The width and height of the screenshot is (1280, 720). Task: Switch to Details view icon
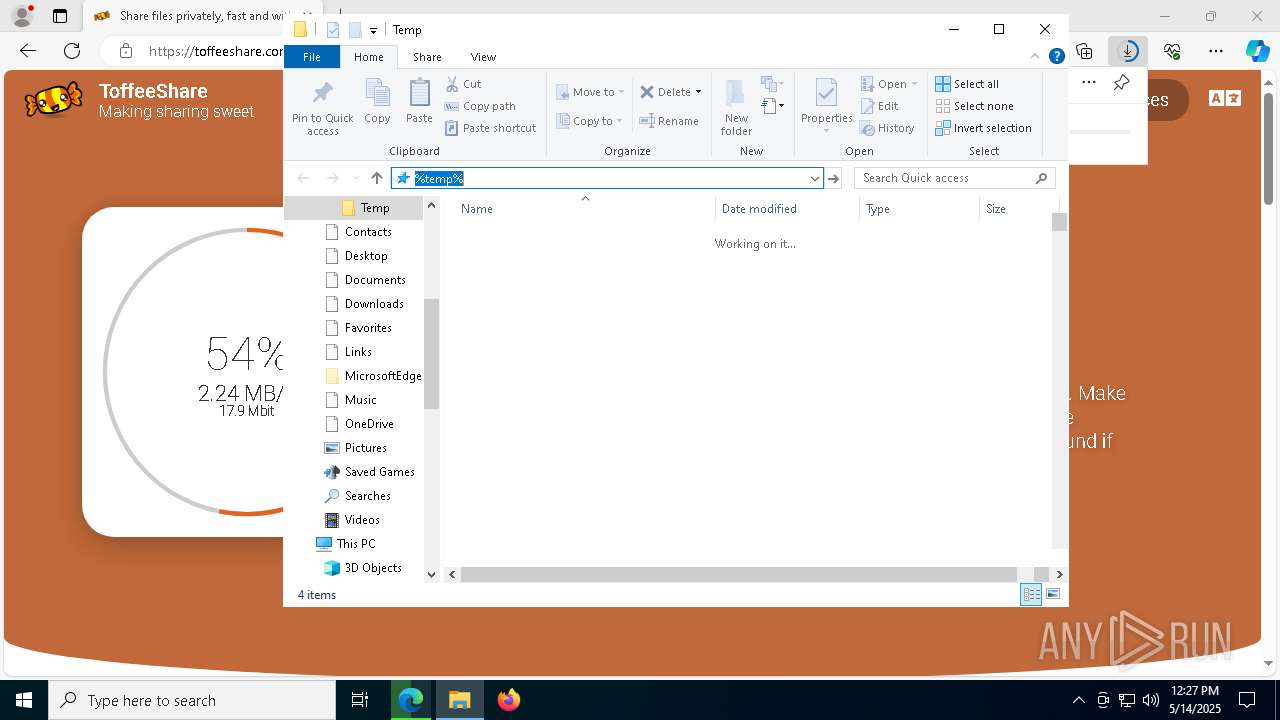1031,595
